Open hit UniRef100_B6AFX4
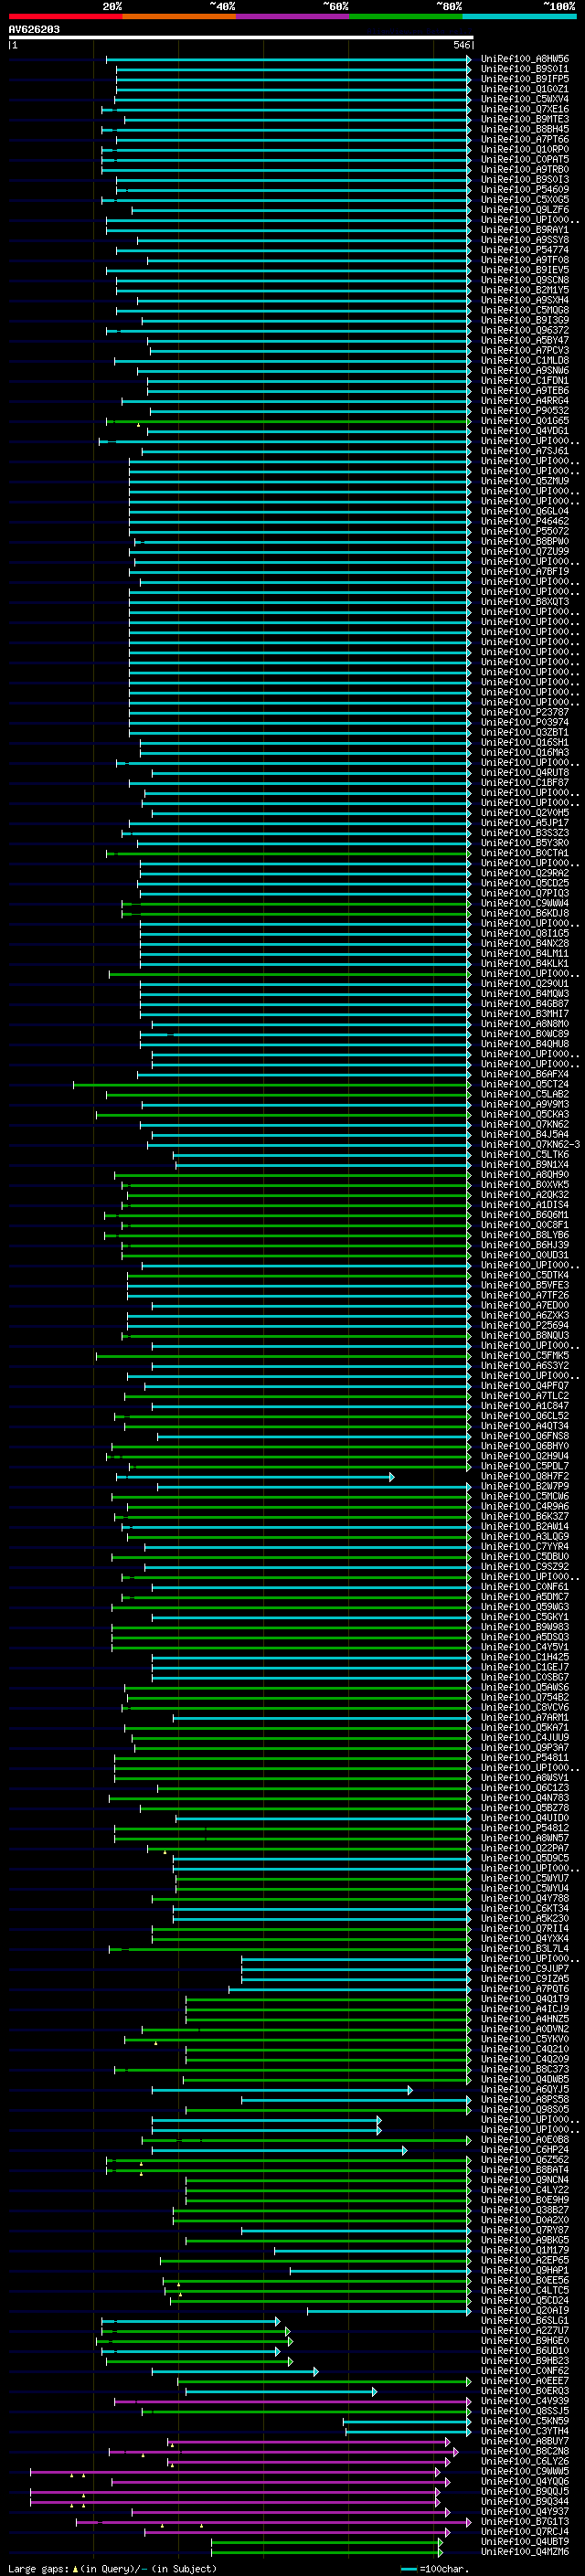The image size is (585, 2576). (525, 1074)
